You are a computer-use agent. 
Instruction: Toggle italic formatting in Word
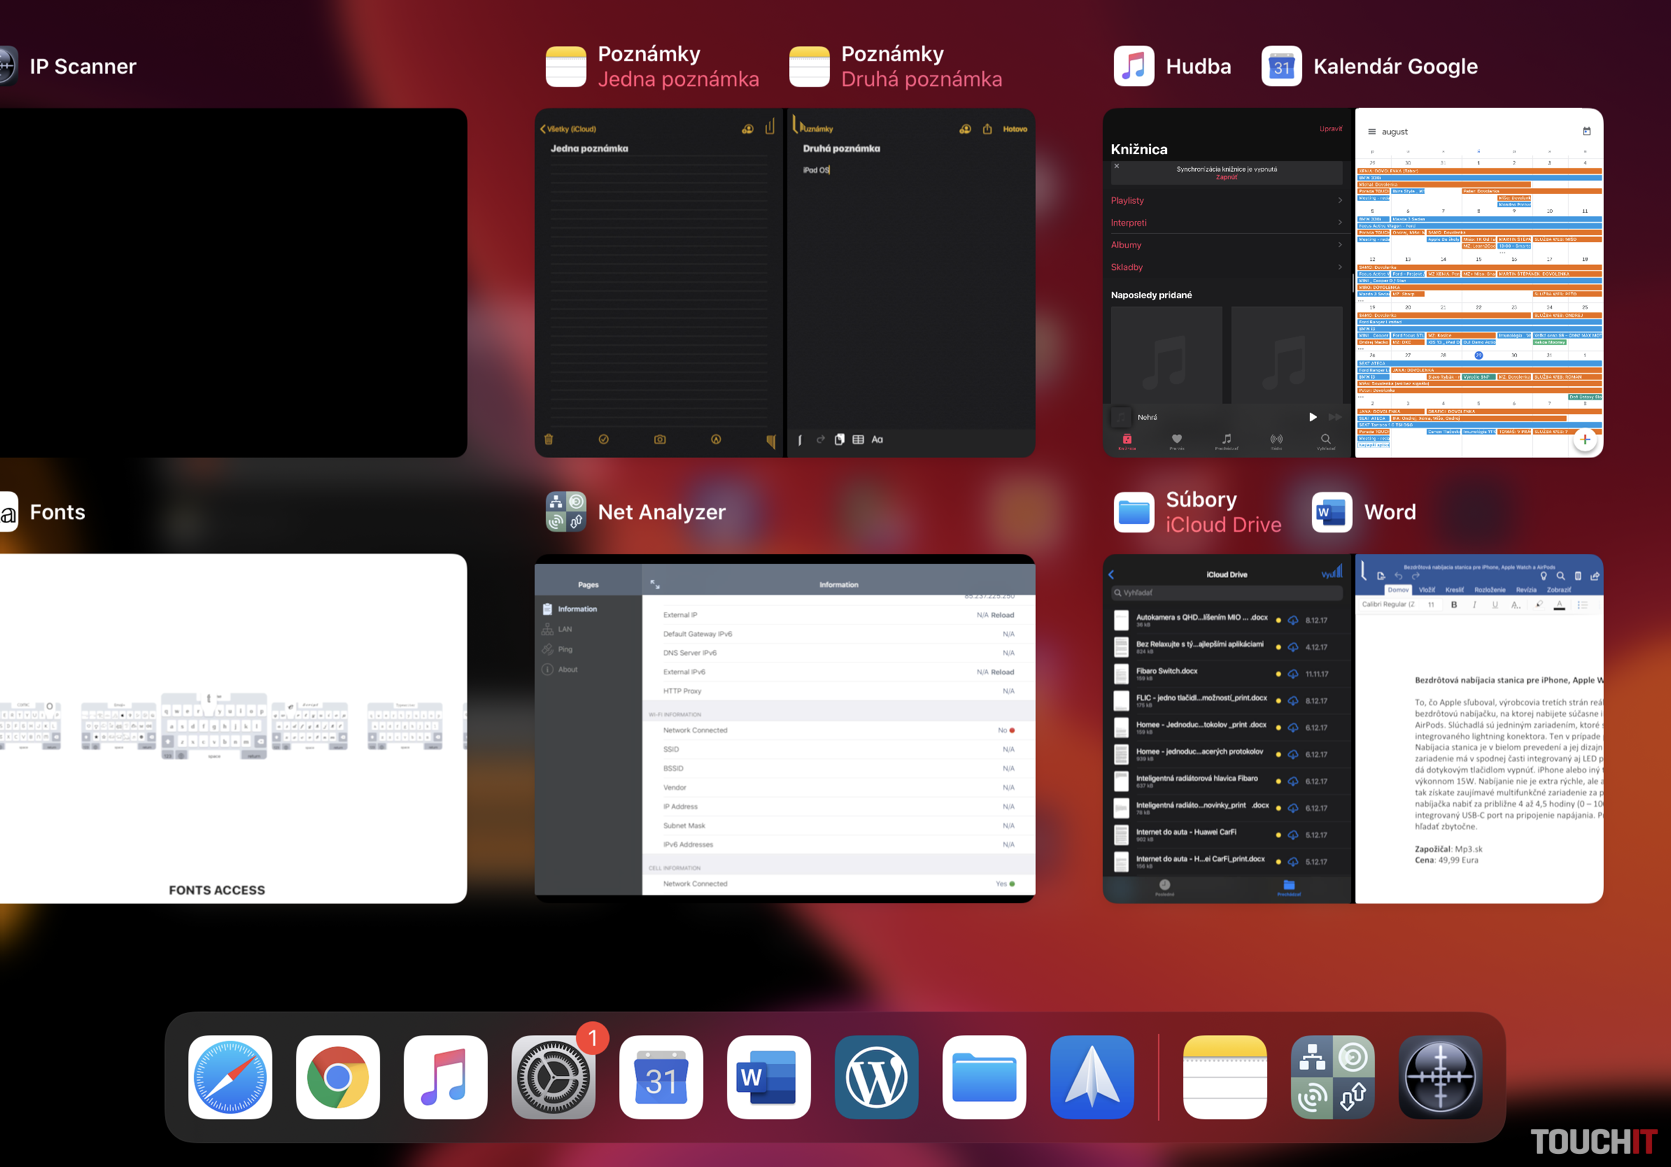click(x=1474, y=605)
